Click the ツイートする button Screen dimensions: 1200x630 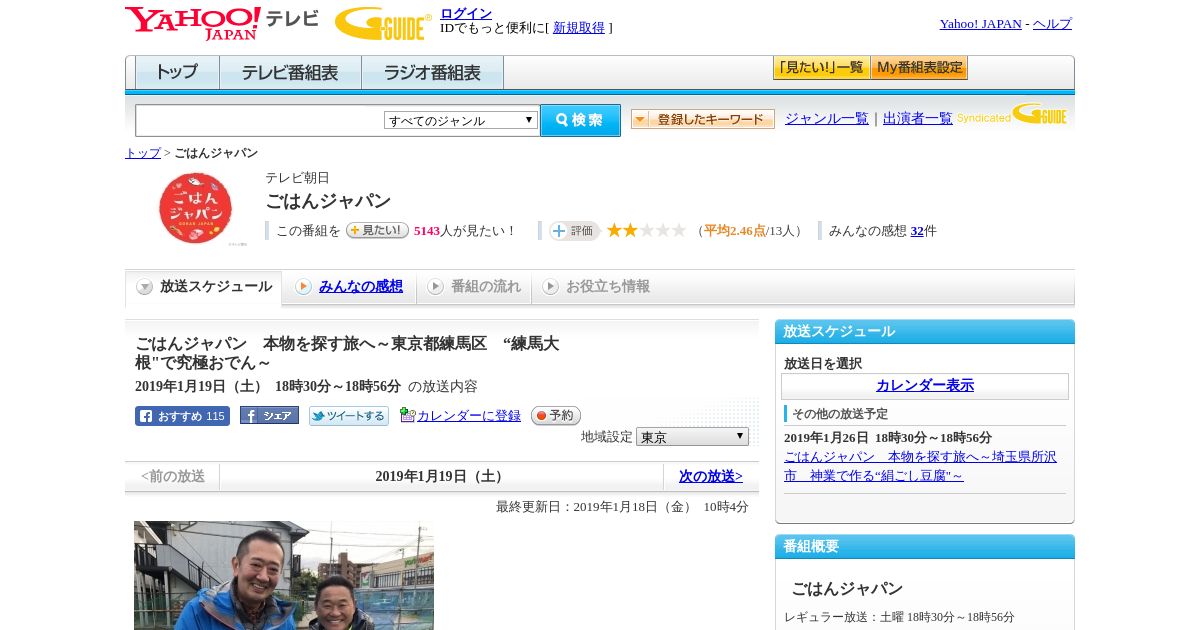(x=348, y=416)
